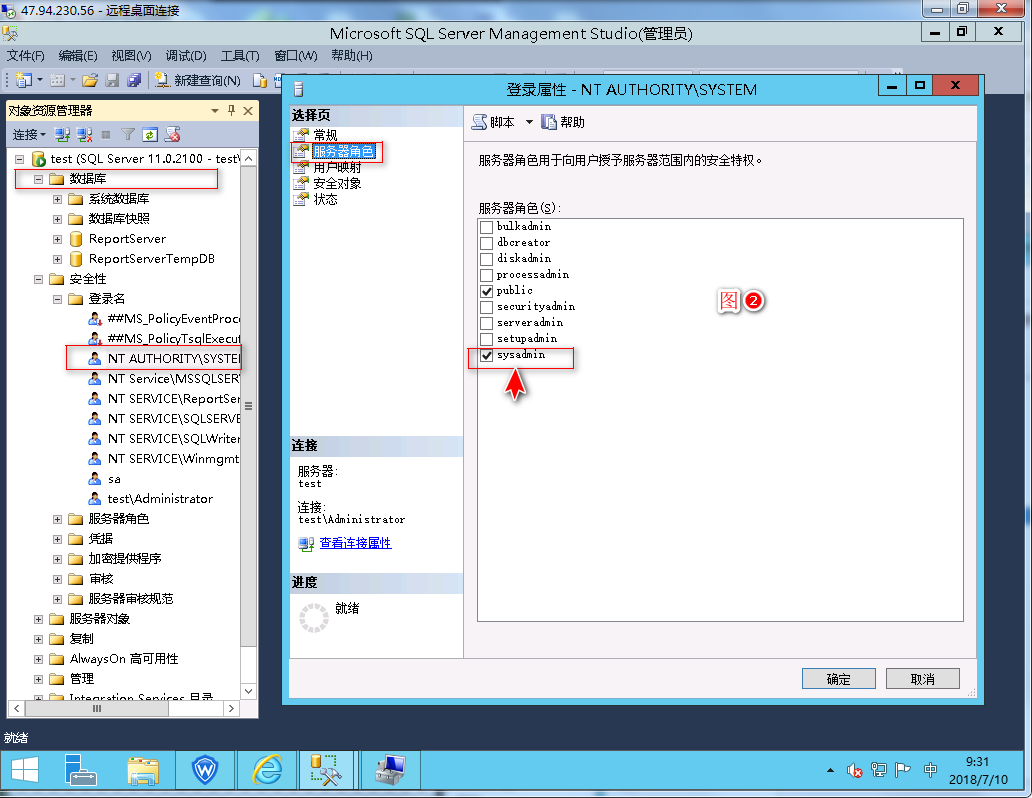Expand the 凭据 tree node

[x=57, y=539]
